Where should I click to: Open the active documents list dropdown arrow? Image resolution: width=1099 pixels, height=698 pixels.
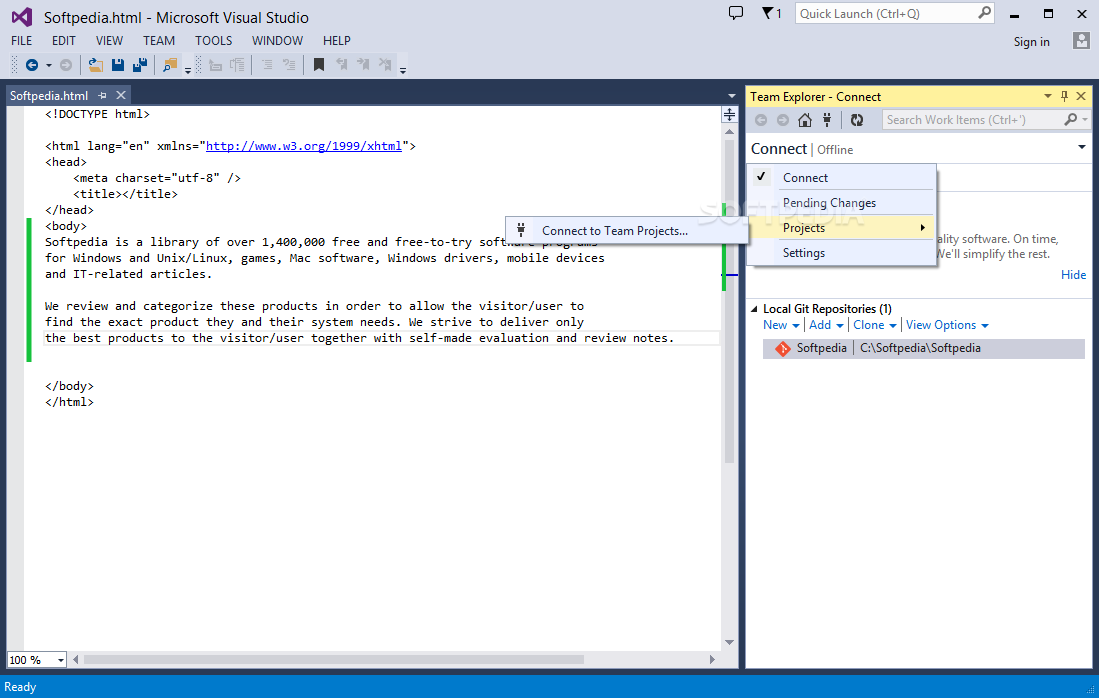732,96
